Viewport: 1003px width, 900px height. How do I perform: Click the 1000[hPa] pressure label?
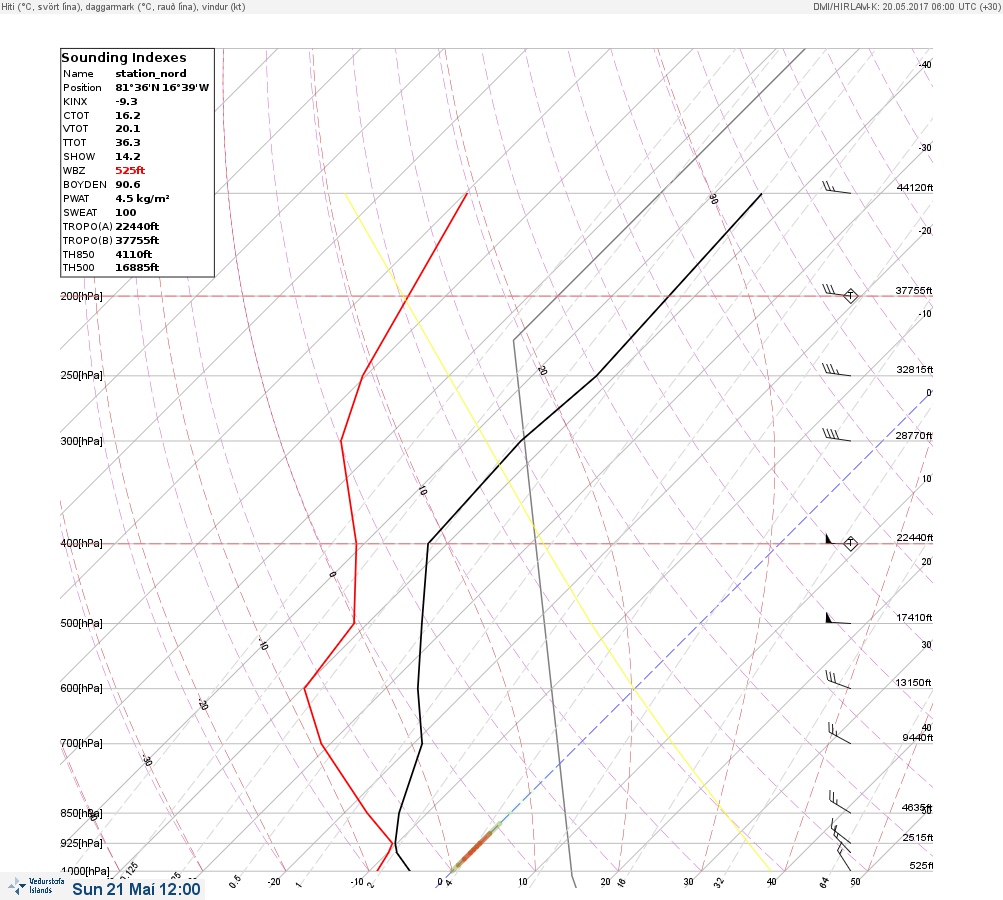click(84, 871)
